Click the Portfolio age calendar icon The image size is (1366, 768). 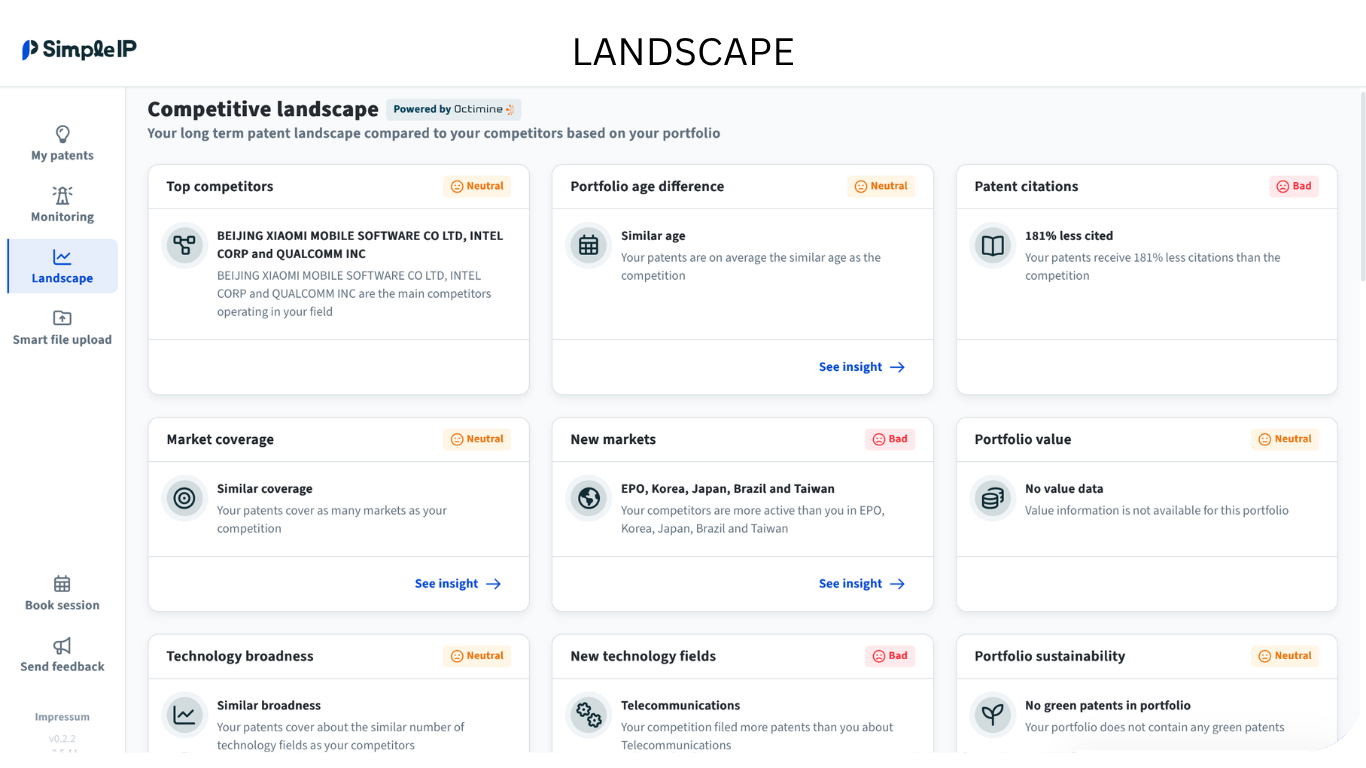pos(588,245)
